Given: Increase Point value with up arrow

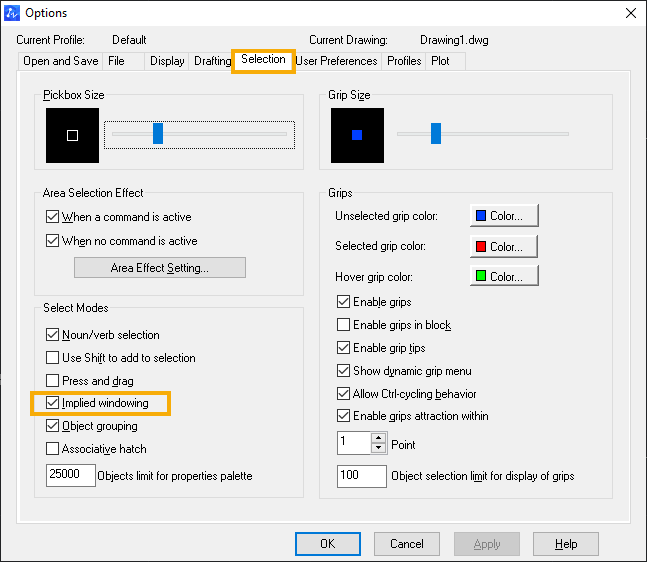Looking at the screenshot, I should (378, 438).
